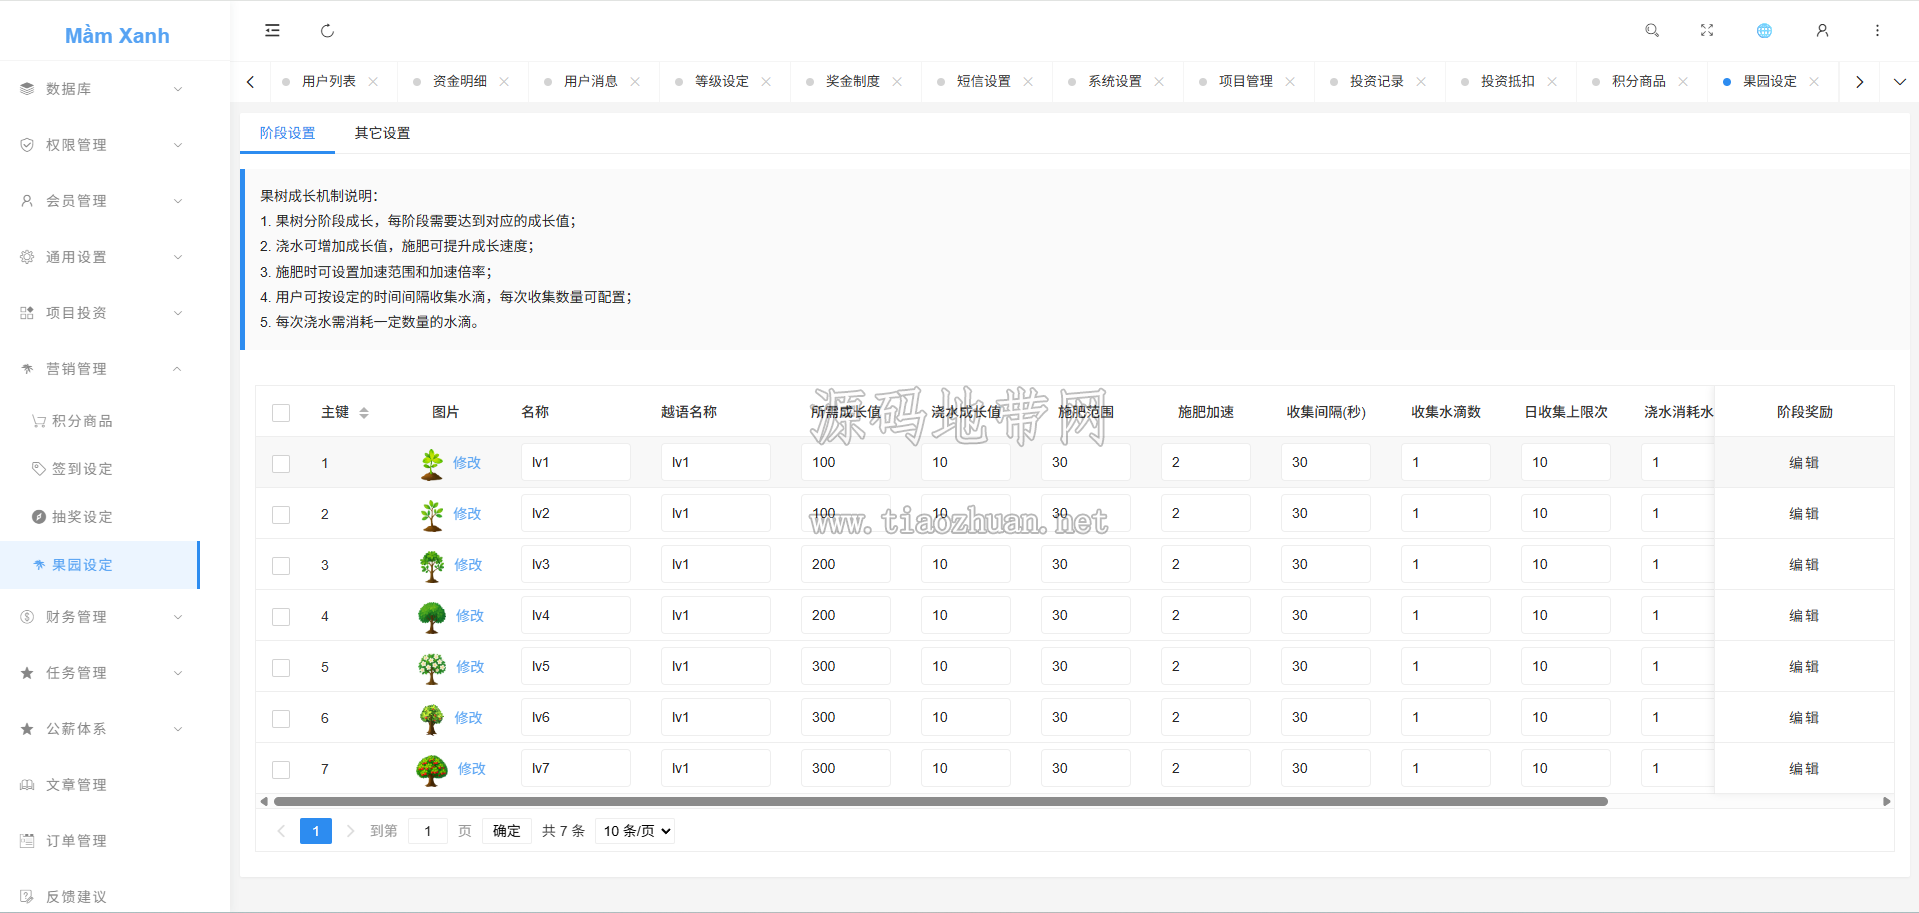This screenshot has height=913, width=1919.
Task: Open the tab list dropdown chevron
Action: pyautogui.click(x=1899, y=82)
